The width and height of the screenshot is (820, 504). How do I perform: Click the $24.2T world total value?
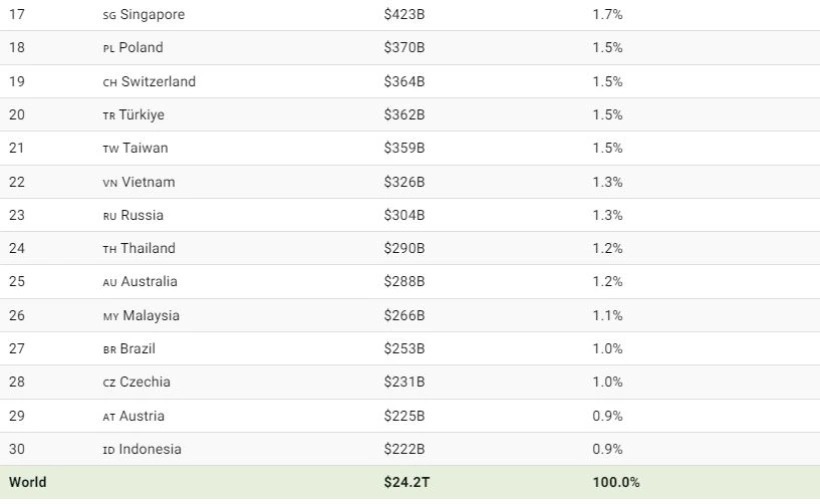pos(407,482)
